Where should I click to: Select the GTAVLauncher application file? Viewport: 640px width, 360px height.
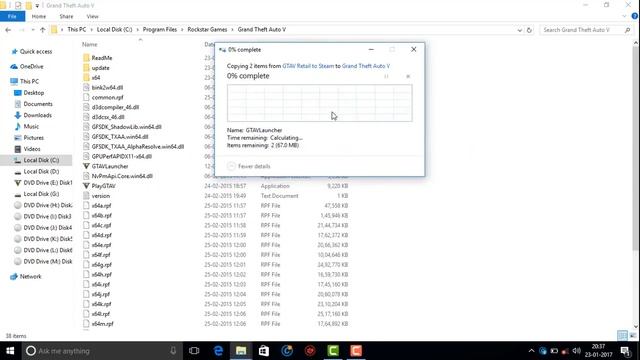pos(110,166)
